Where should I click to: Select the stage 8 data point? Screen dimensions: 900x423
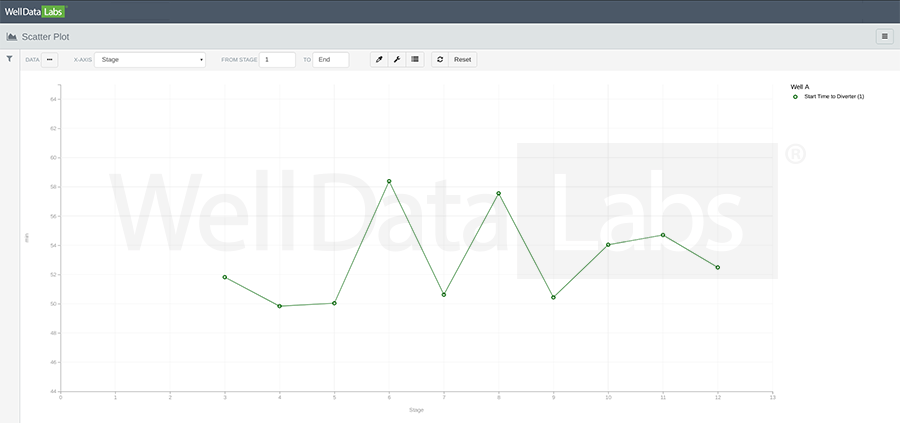[499, 193]
